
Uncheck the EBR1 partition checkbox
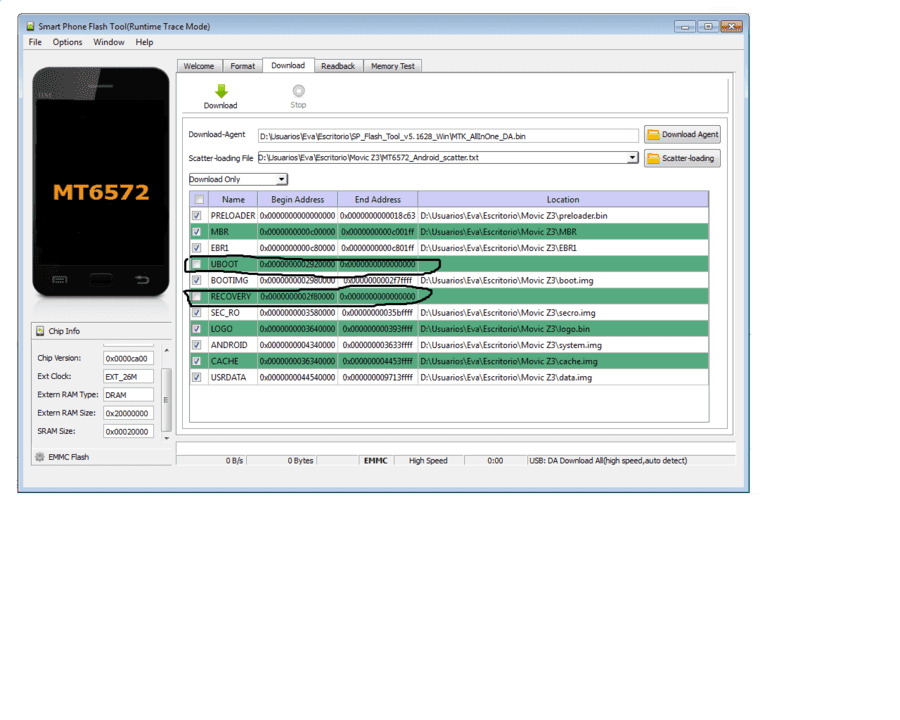click(197, 248)
